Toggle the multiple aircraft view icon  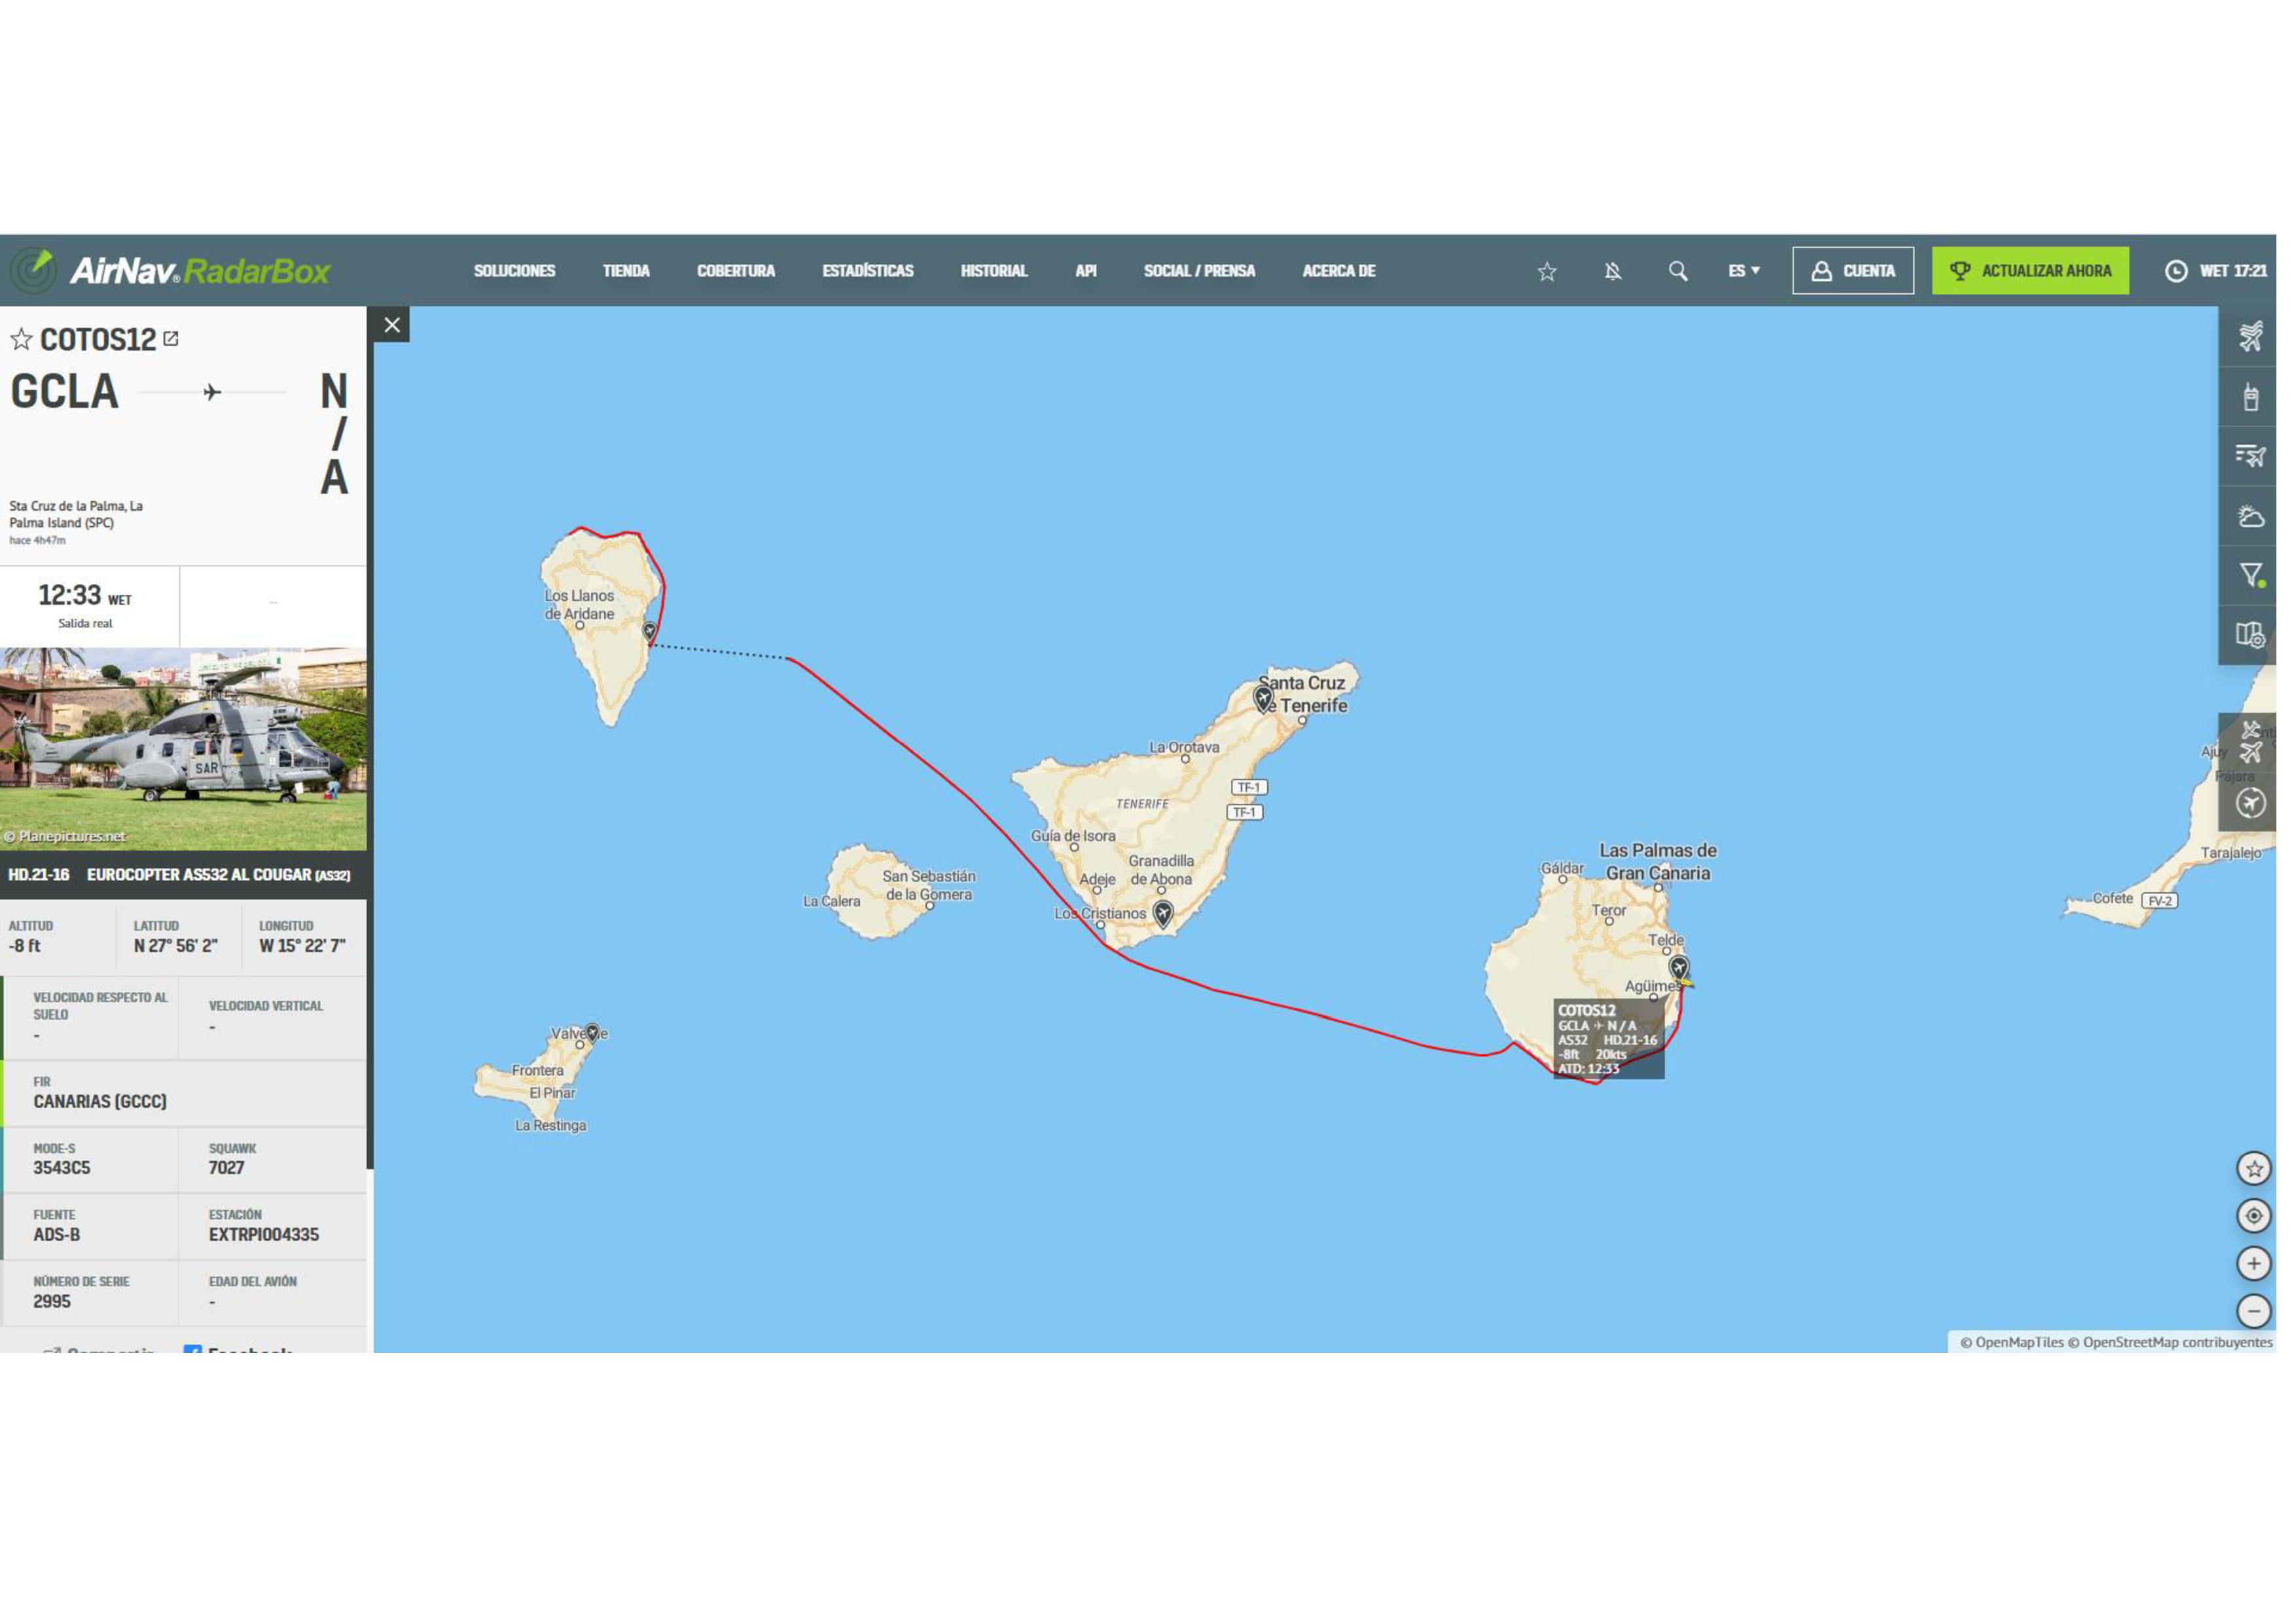pos(2250,742)
